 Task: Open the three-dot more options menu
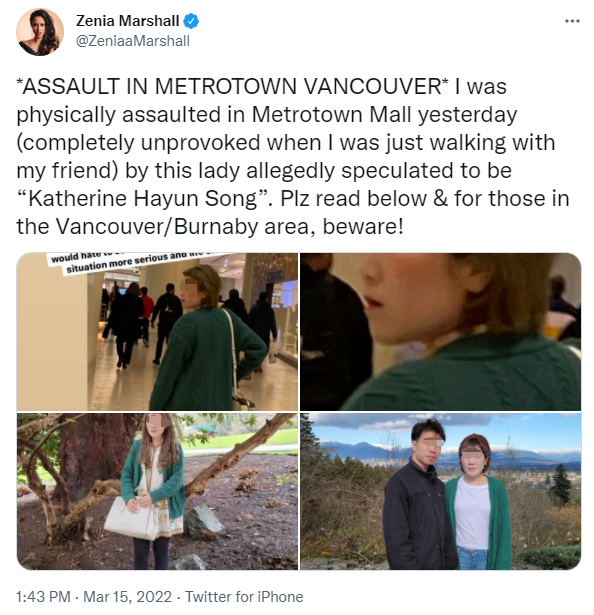[572, 21]
